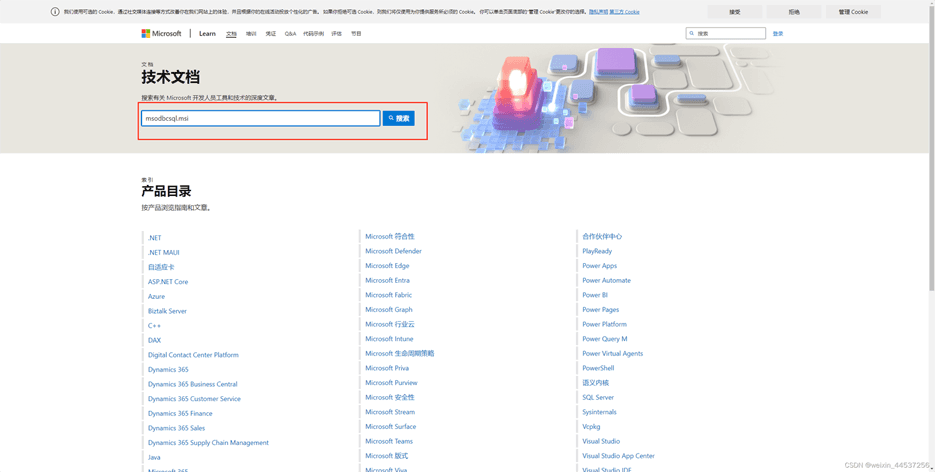This screenshot has height=472, width=935.
Task: Open 代码示例 in the top navigation
Action: 313,34
